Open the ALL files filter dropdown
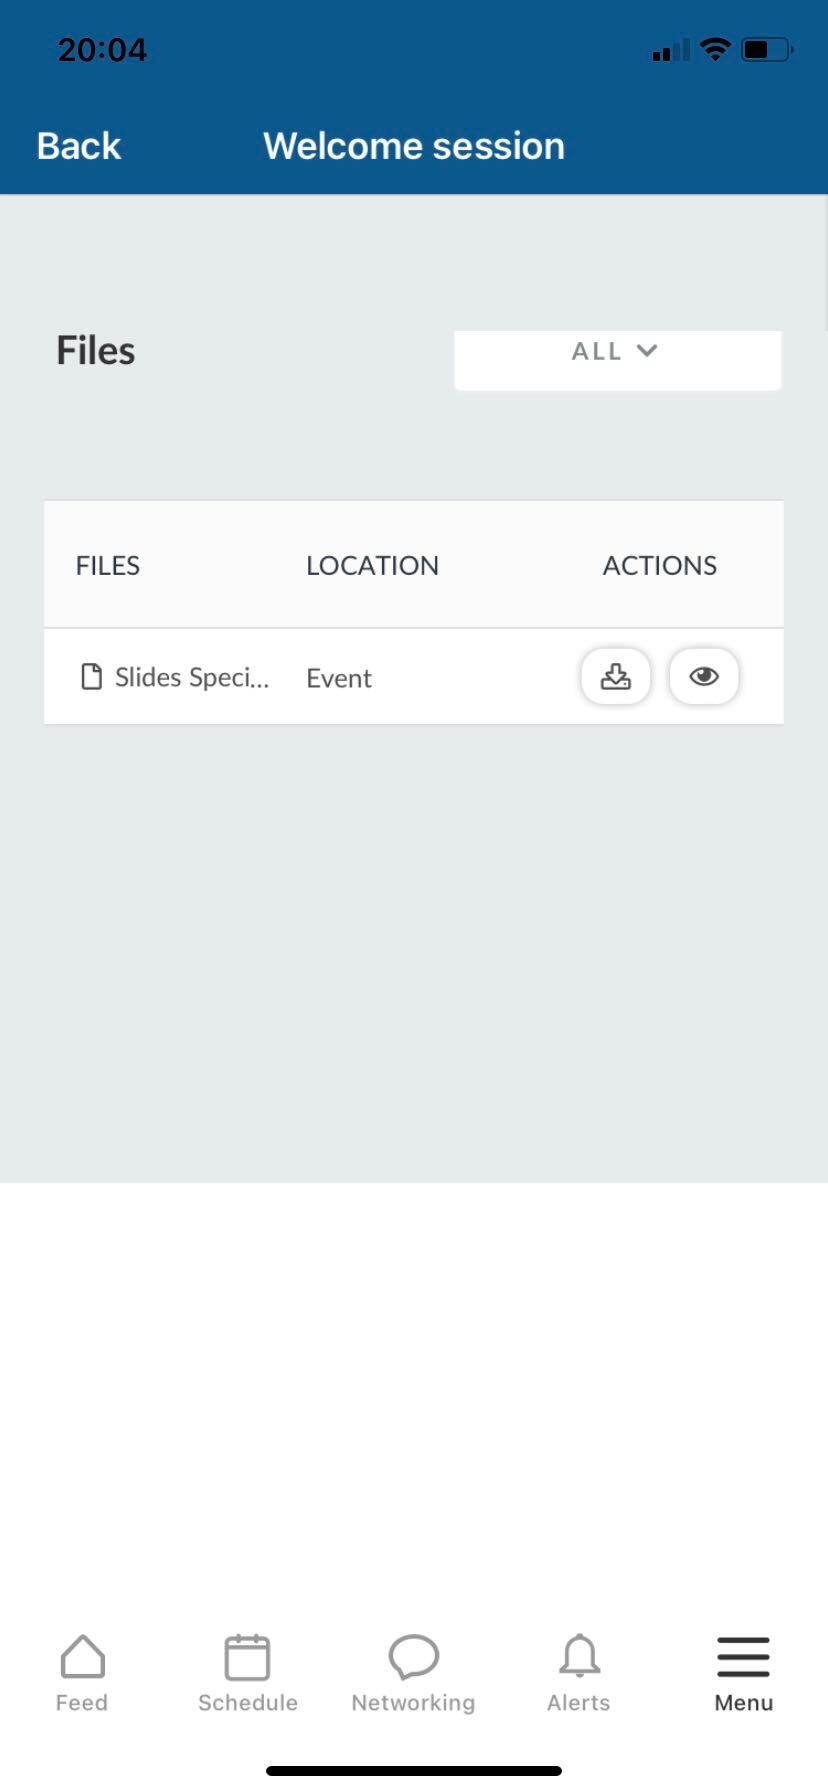This screenshot has width=828, height=1792. pyautogui.click(x=617, y=359)
